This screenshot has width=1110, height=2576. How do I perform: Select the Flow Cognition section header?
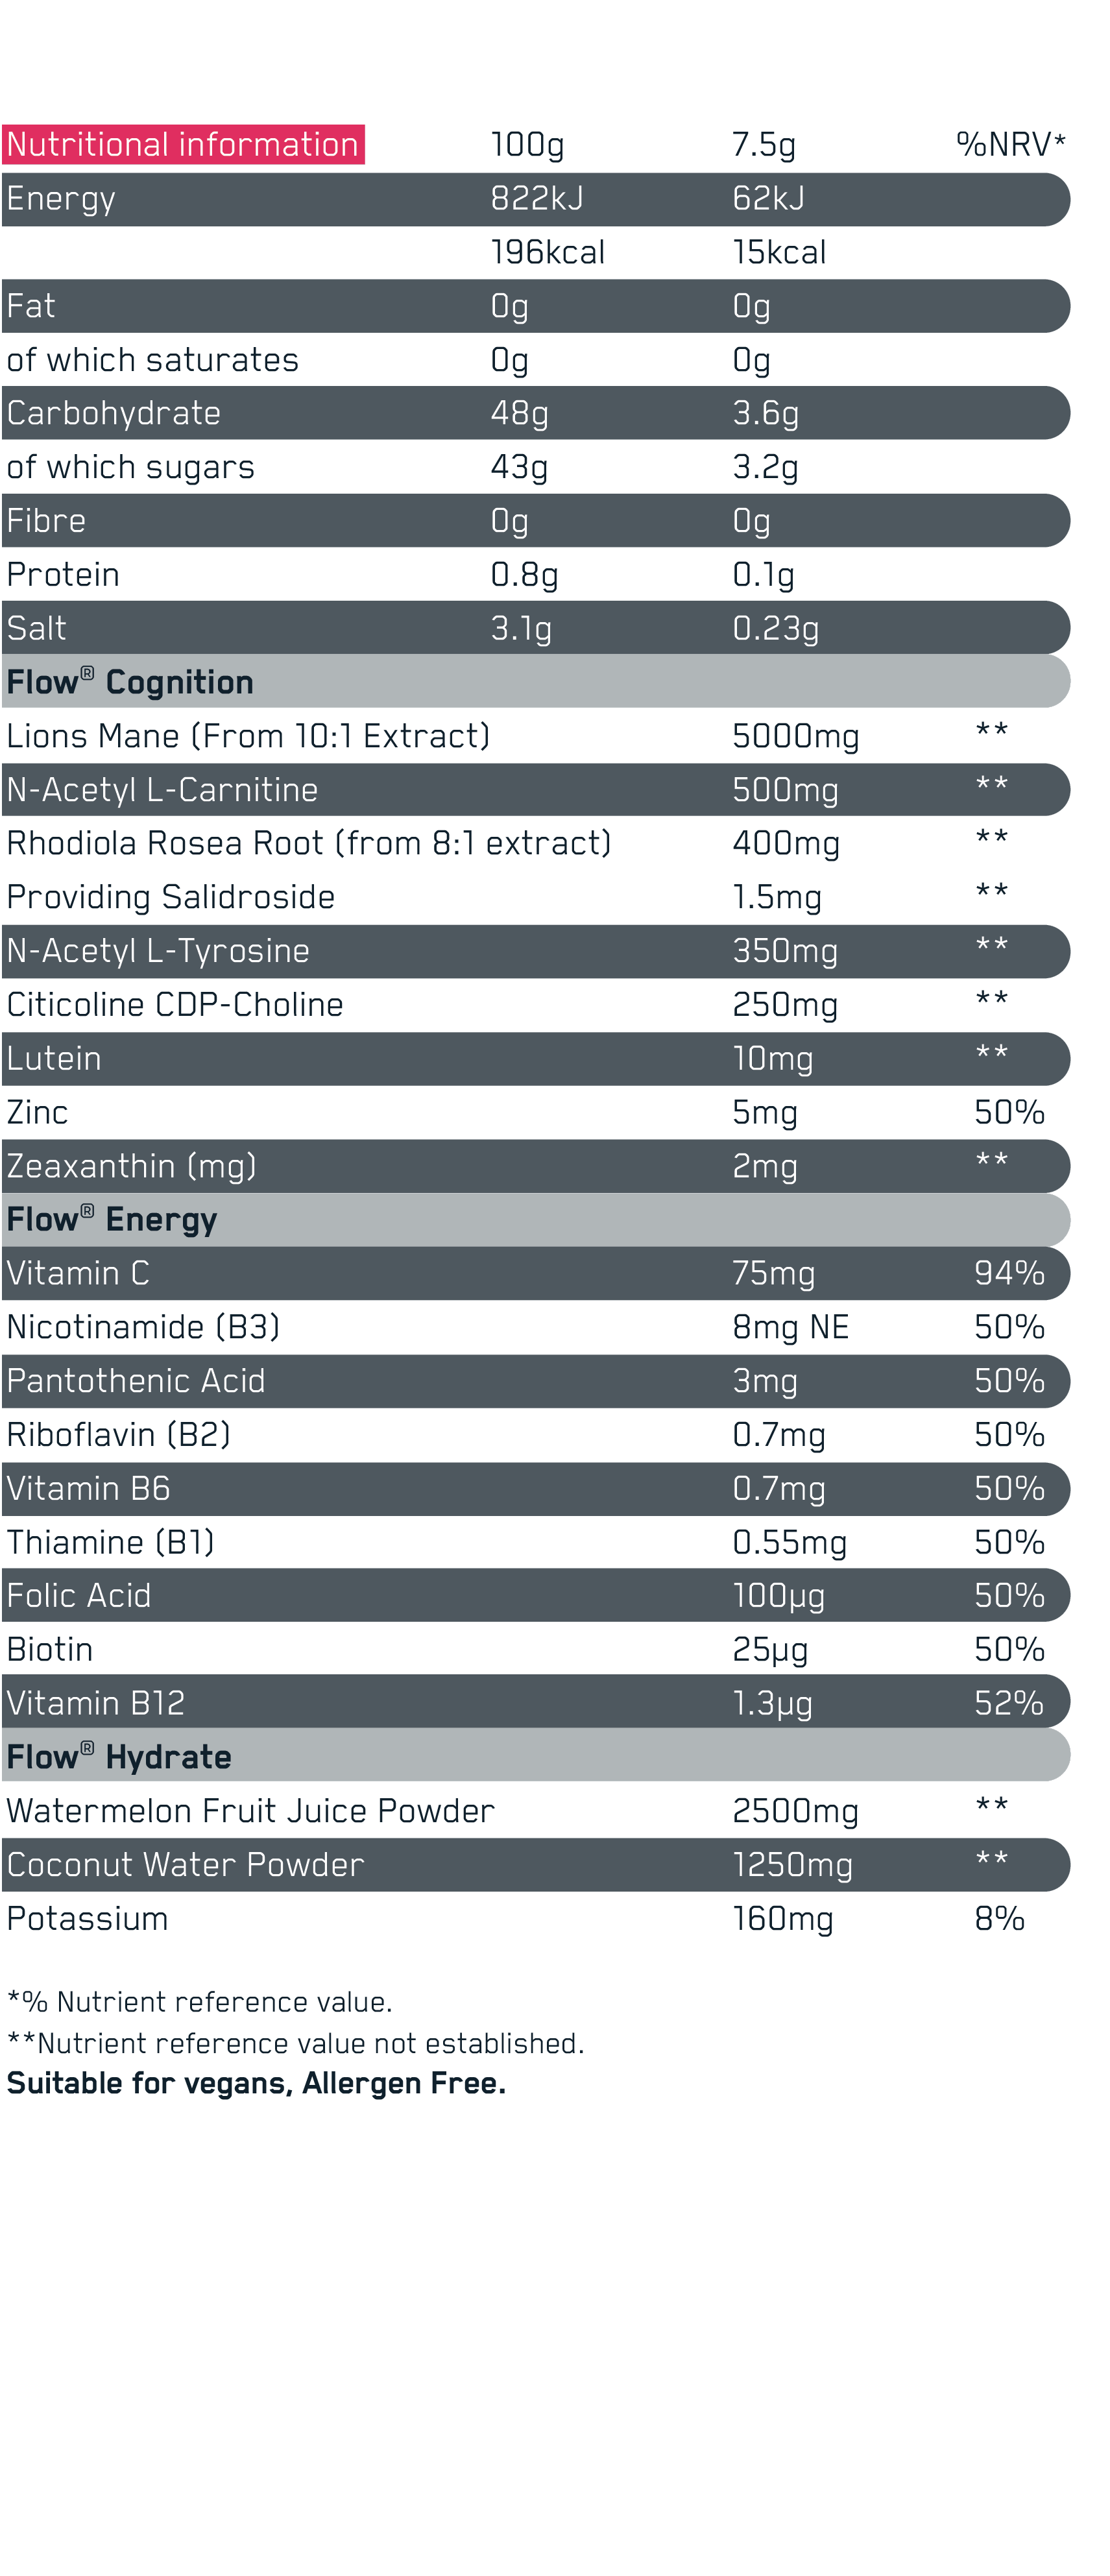(x=130, y=682)
